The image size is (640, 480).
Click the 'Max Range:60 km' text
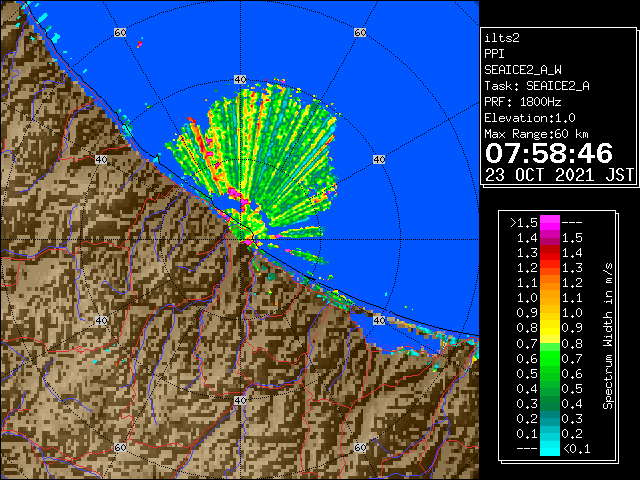(536, 134)
